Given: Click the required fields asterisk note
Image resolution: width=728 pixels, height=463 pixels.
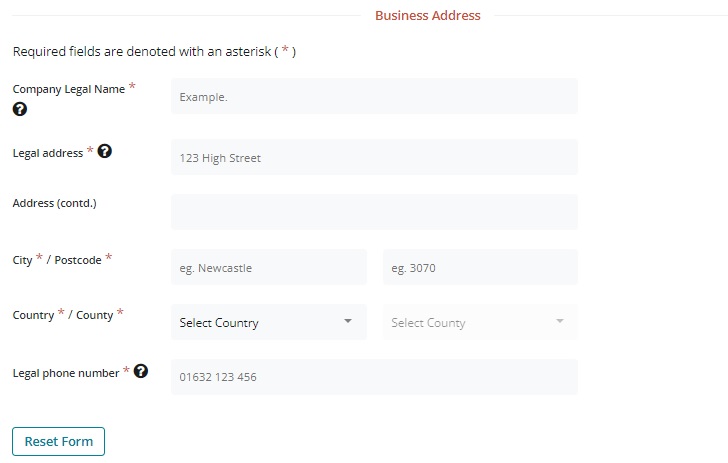Looking at the screenshot, I should click(x=154, y=51).
